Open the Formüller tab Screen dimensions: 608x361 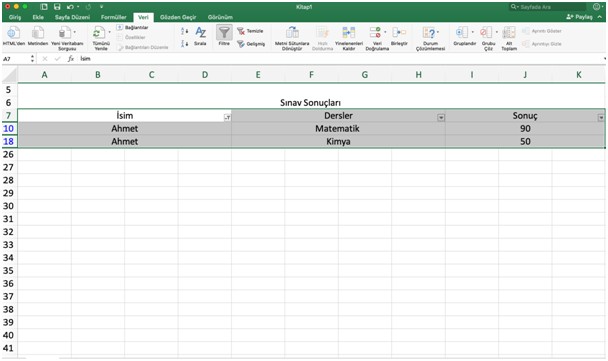pyautogui.click(x=114, y=17)
